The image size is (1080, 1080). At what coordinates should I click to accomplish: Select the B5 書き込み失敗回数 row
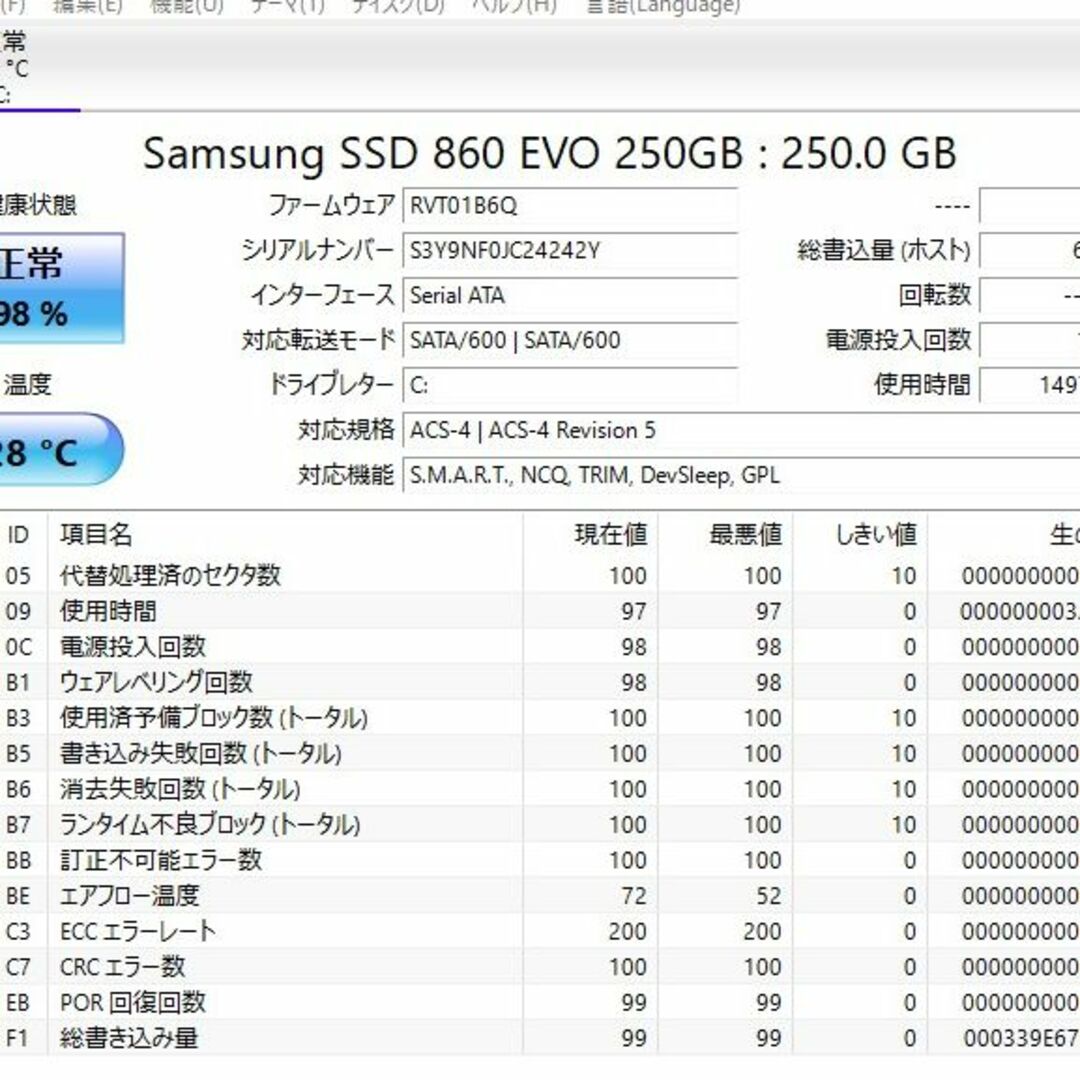point(540,754)
